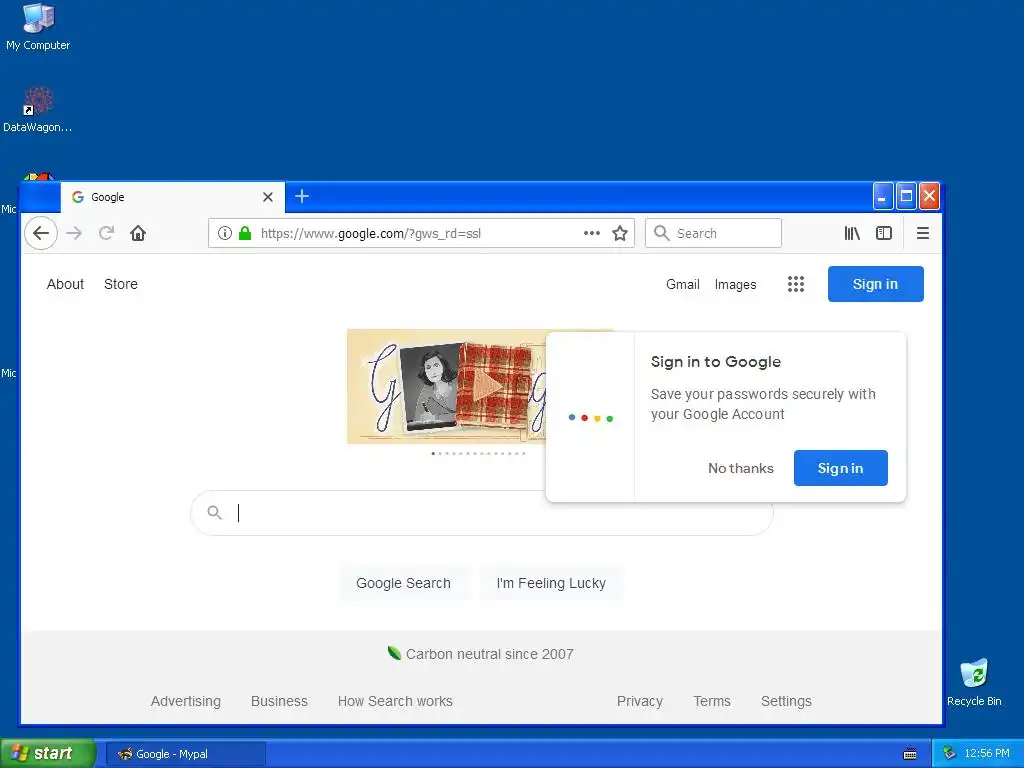The height and width of the screenshot is (768, 1024).
Task: Reload the current page
Action: (106, 233)
